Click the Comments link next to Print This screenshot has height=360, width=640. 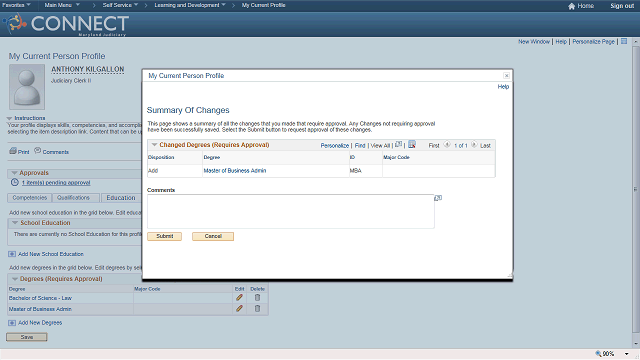(x=56, y=152)
